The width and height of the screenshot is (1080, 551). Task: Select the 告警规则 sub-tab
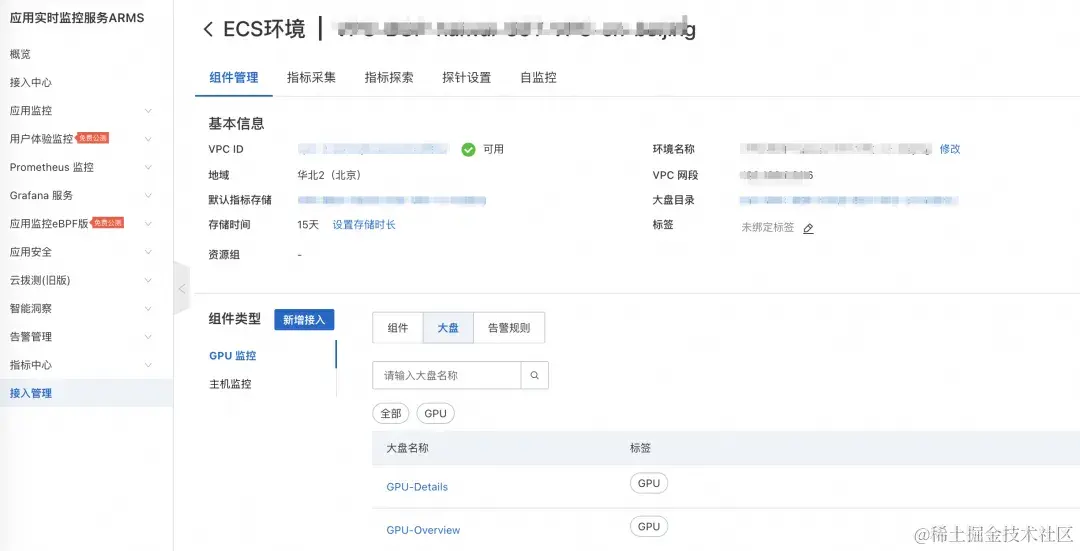509,328
